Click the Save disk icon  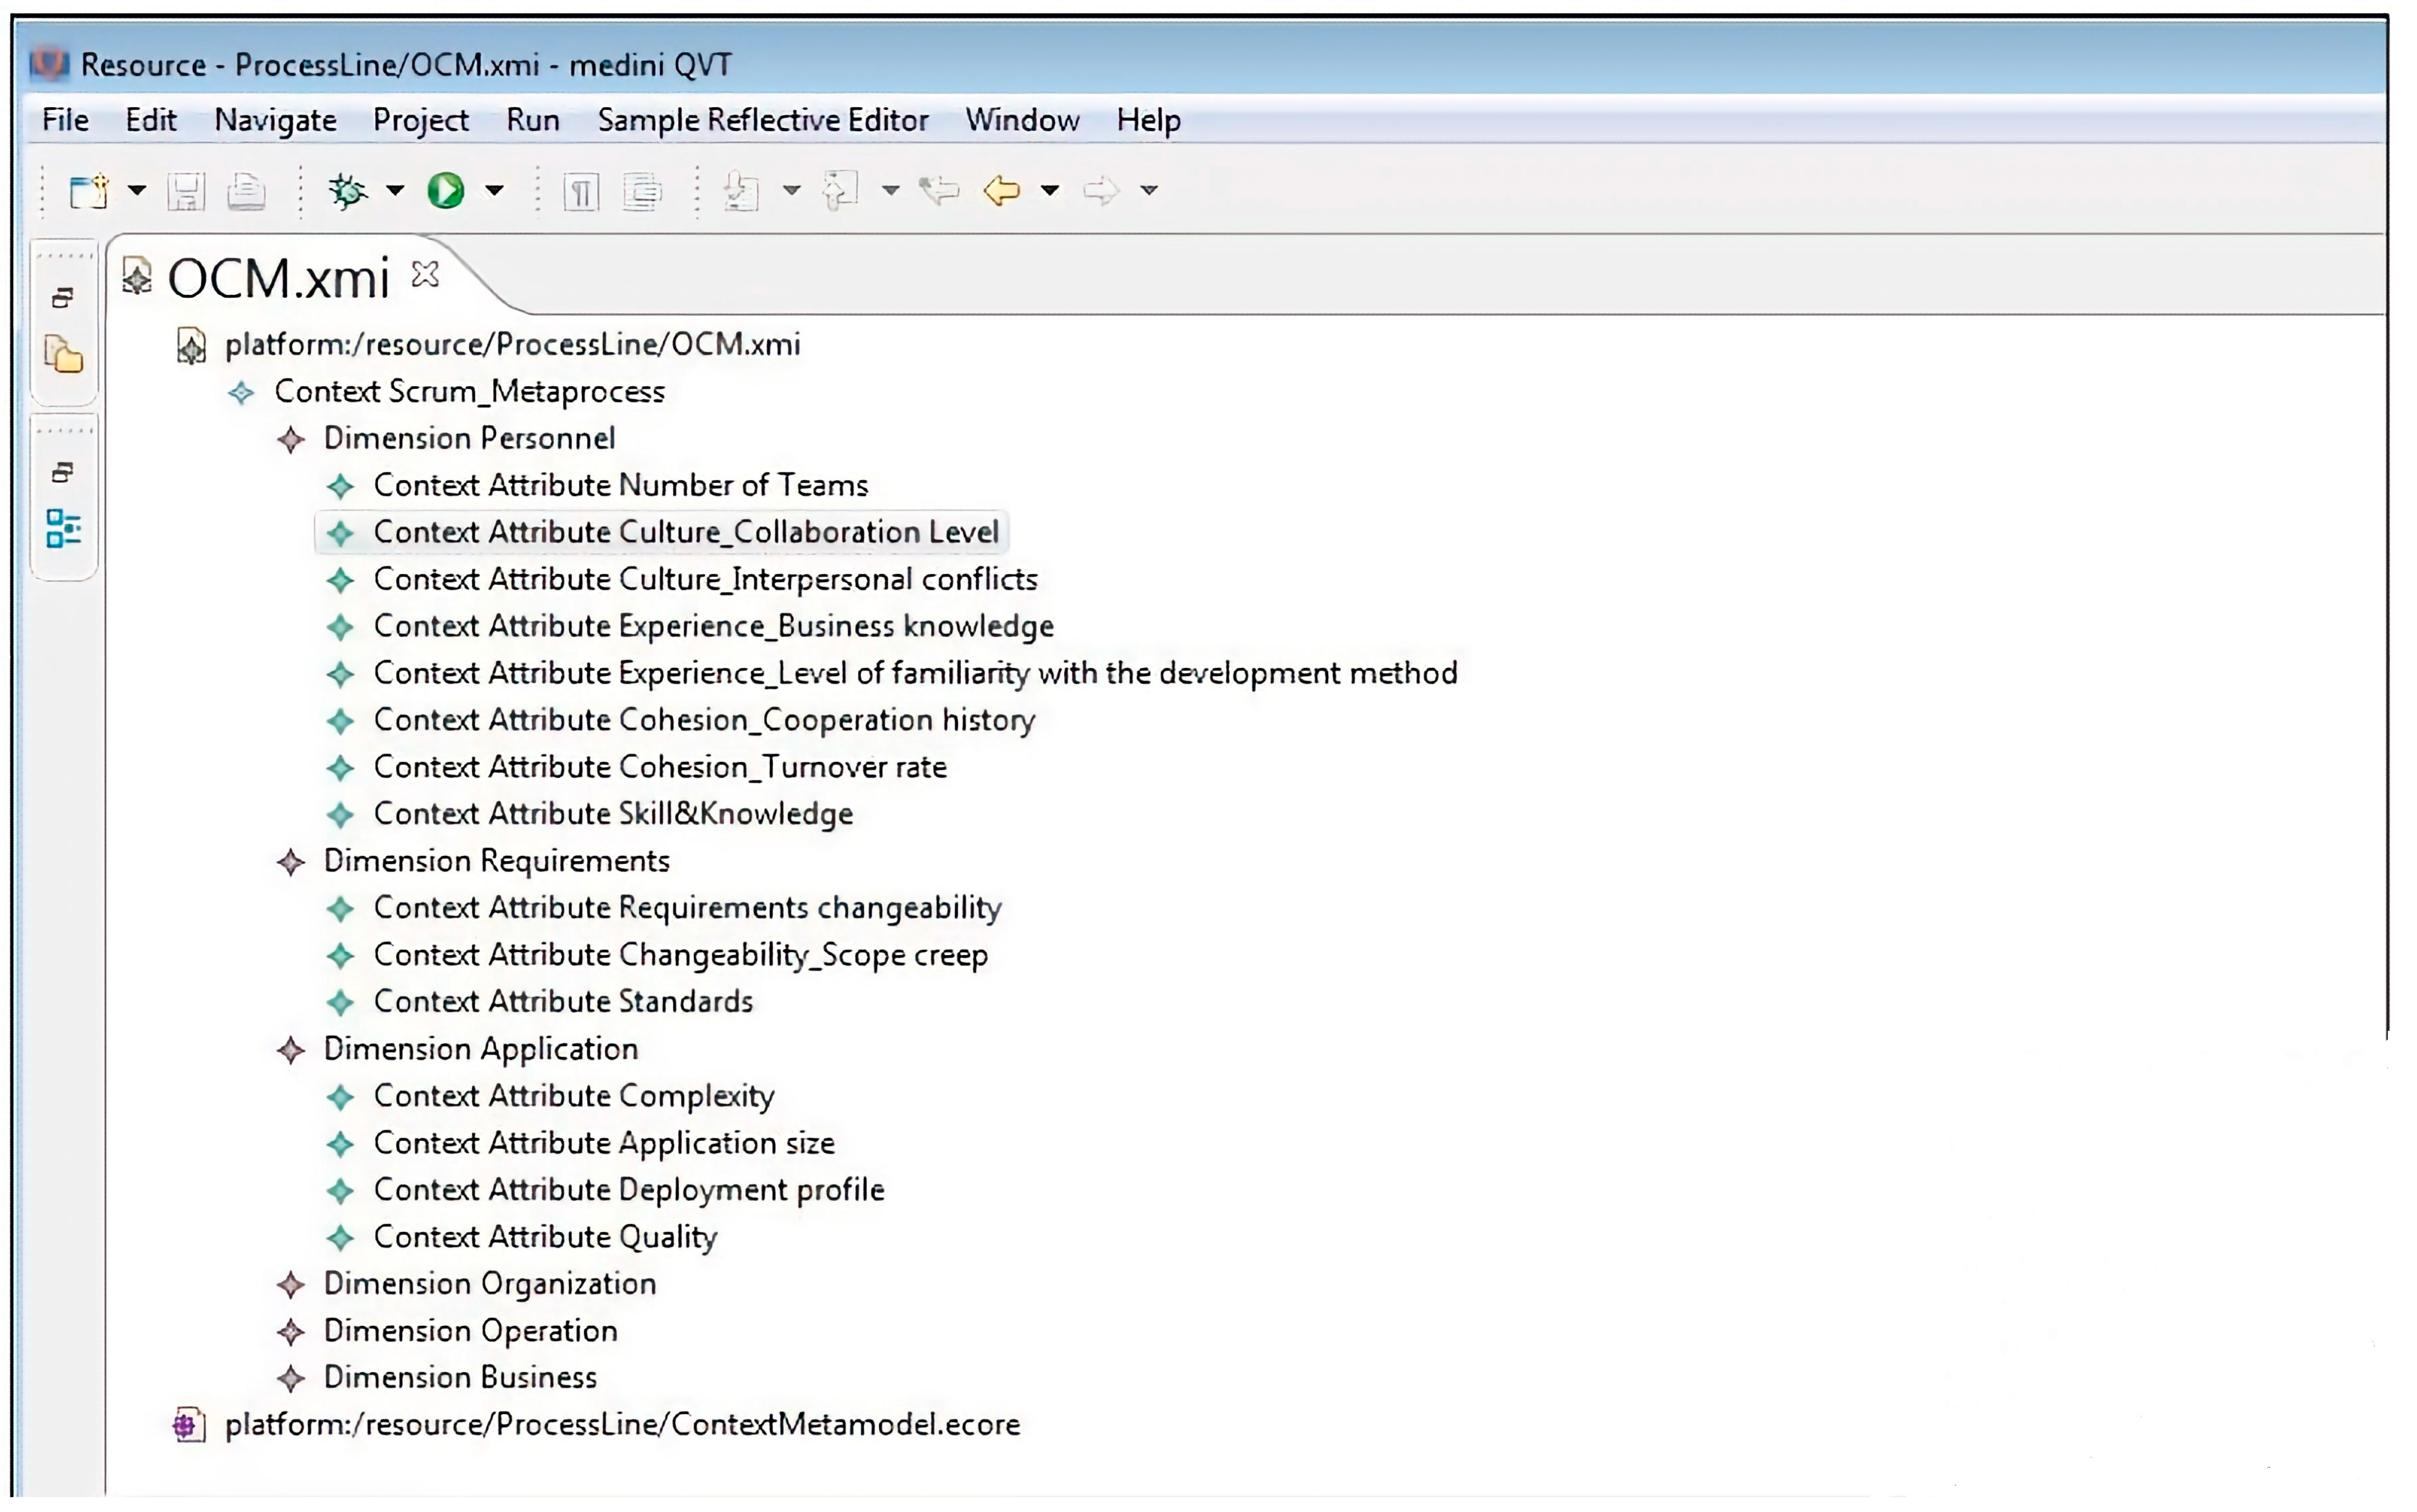click(186, 190)
